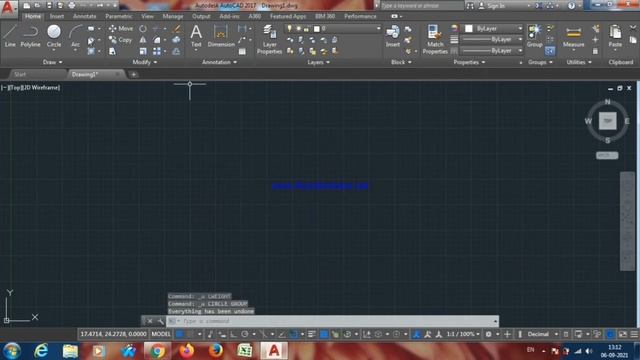Click the customization wrench icon on command line
The image size is (640, 360).
(160, 321)
